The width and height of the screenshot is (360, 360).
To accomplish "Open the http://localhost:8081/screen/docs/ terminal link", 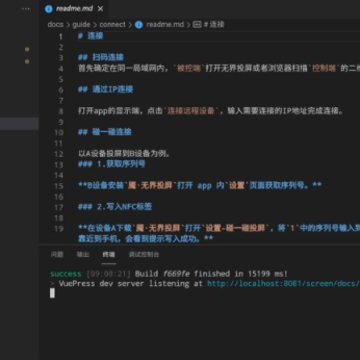I will point(283,284).
